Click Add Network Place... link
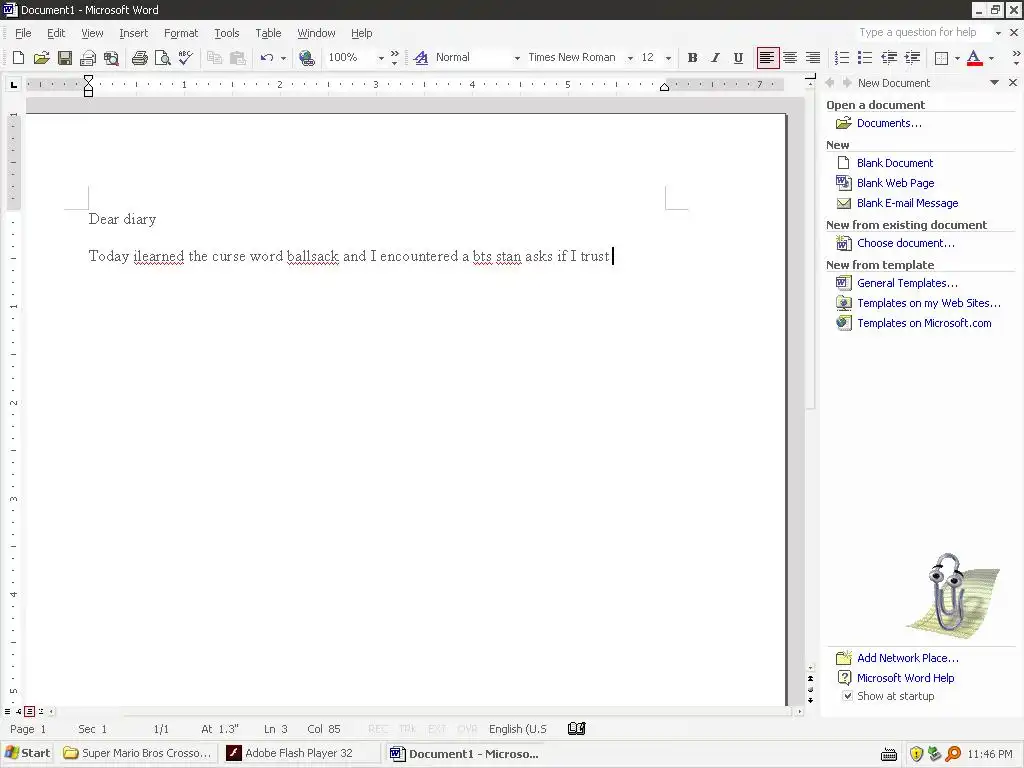This screenshot has width=1024, height=768. tap(908, 658)
